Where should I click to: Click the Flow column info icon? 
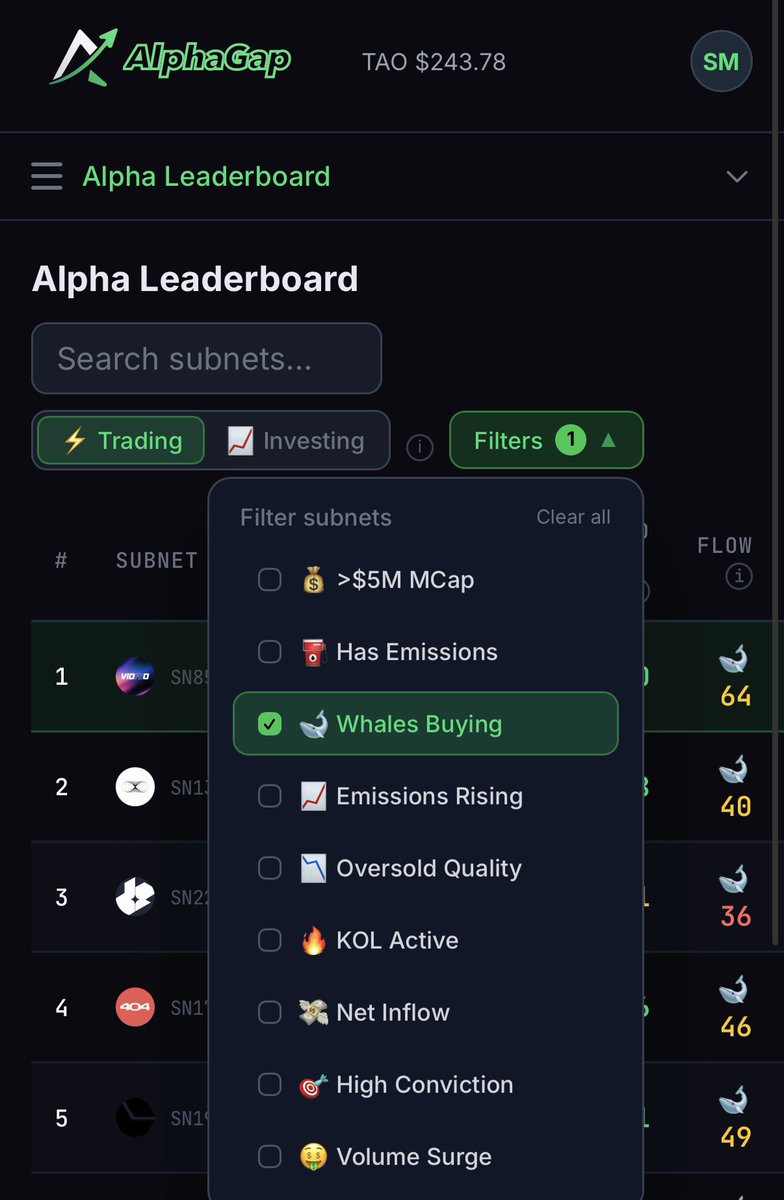(x=738, y=577)
